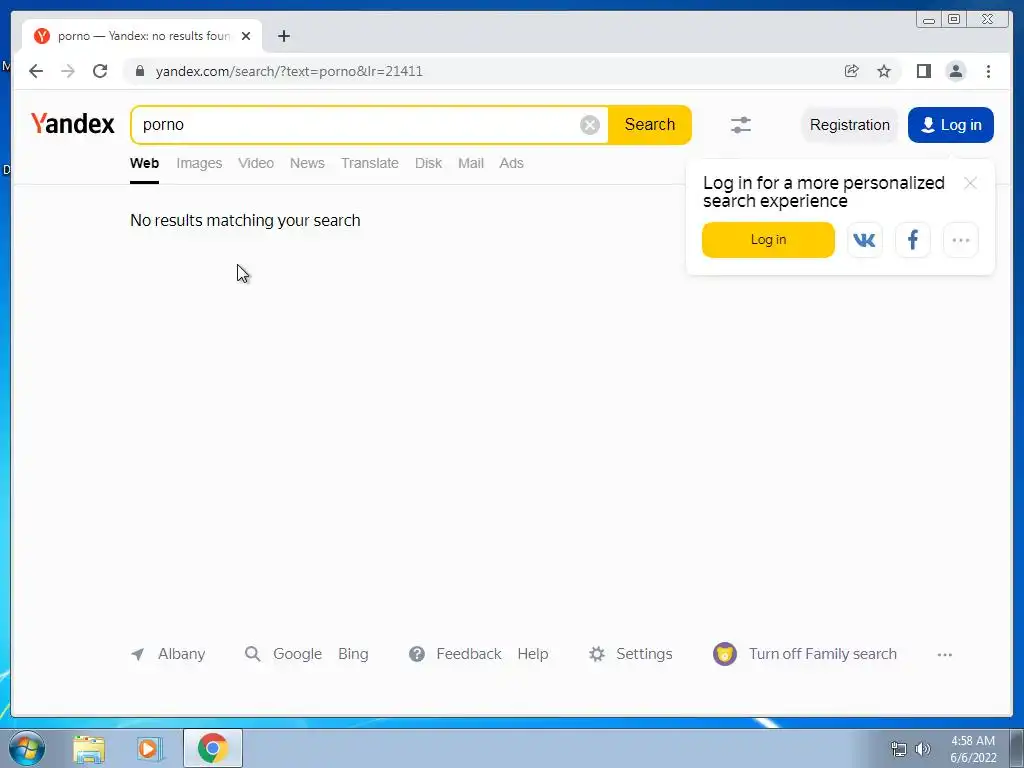Viewport: 1024px width, 768px height.
Task: Click the Albany location link
Action: [182, 654]
